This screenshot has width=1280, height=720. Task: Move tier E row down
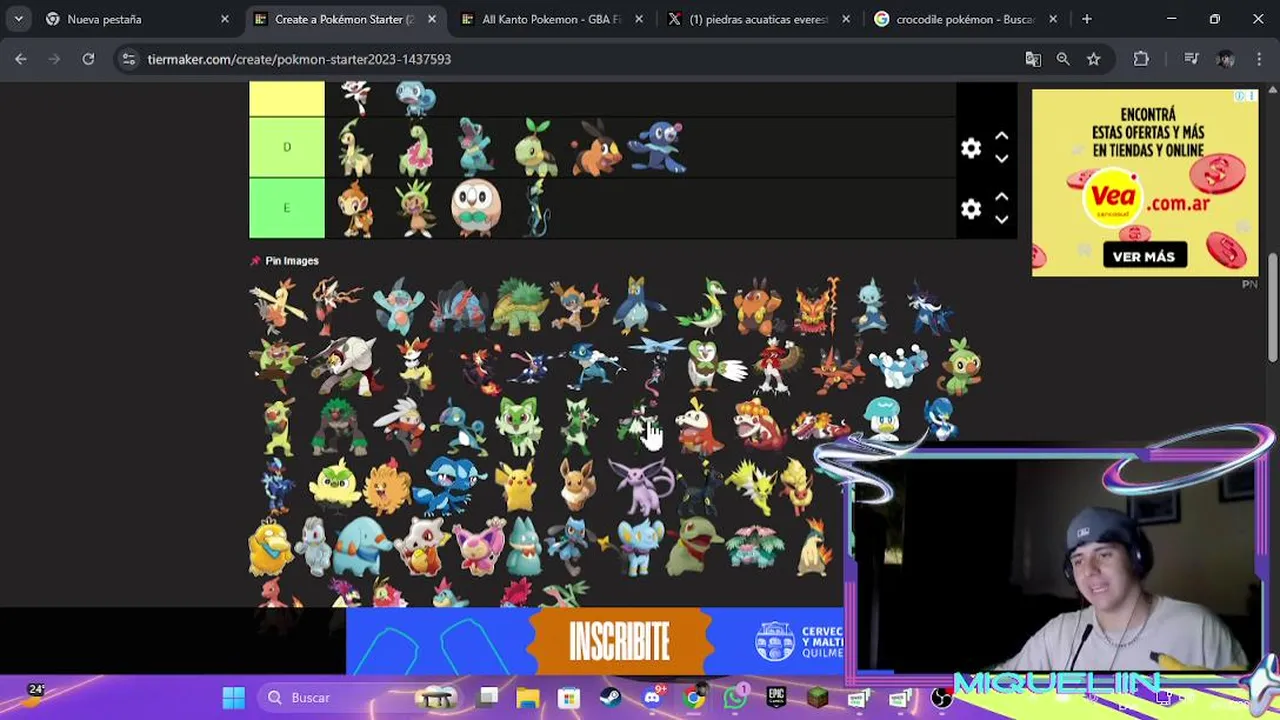click(x=1001, y=220)
